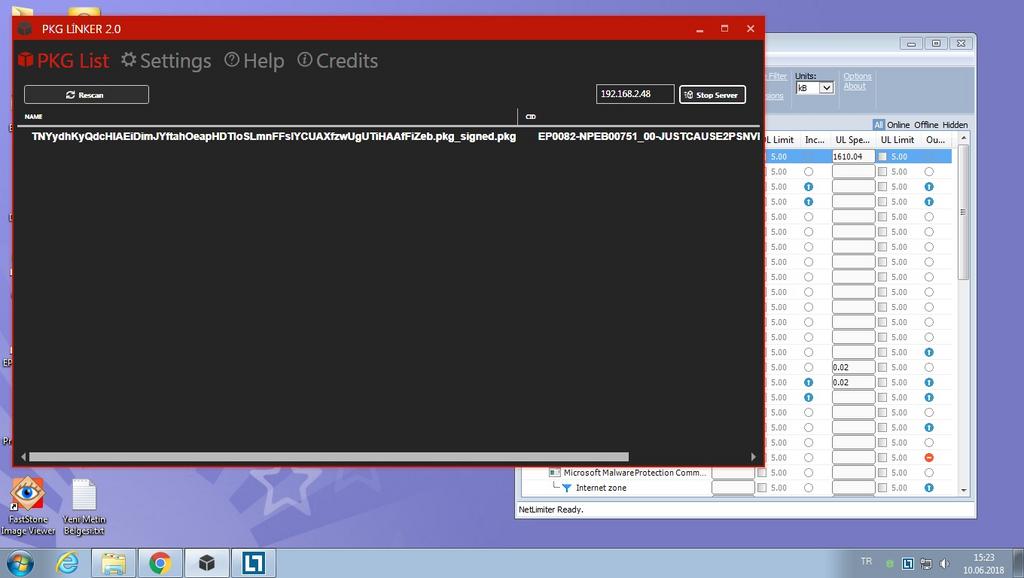This screenshot has width=1024, height=578.
Task: Focus the 192.168.2.48 IP address field
Action: point(634,94)
